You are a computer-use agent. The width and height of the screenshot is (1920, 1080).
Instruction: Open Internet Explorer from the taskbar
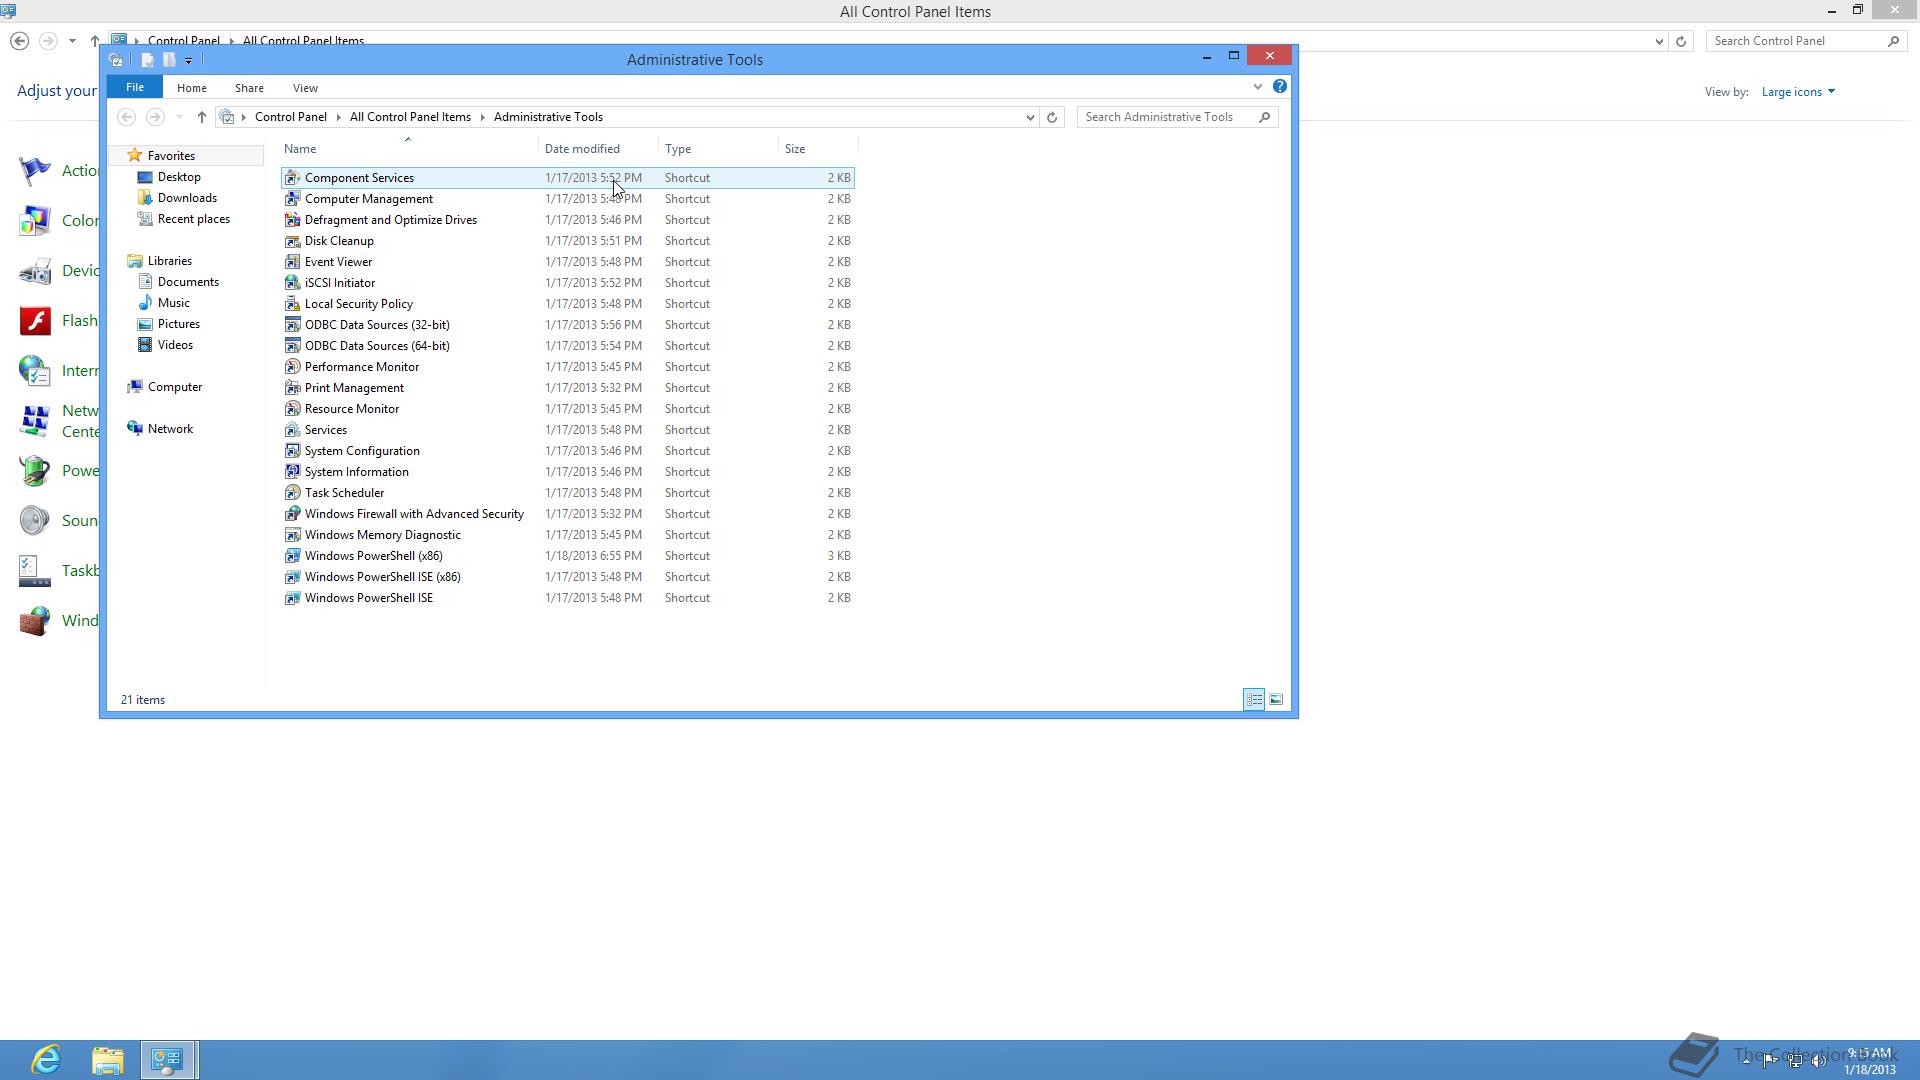(x=46, y=1060)
